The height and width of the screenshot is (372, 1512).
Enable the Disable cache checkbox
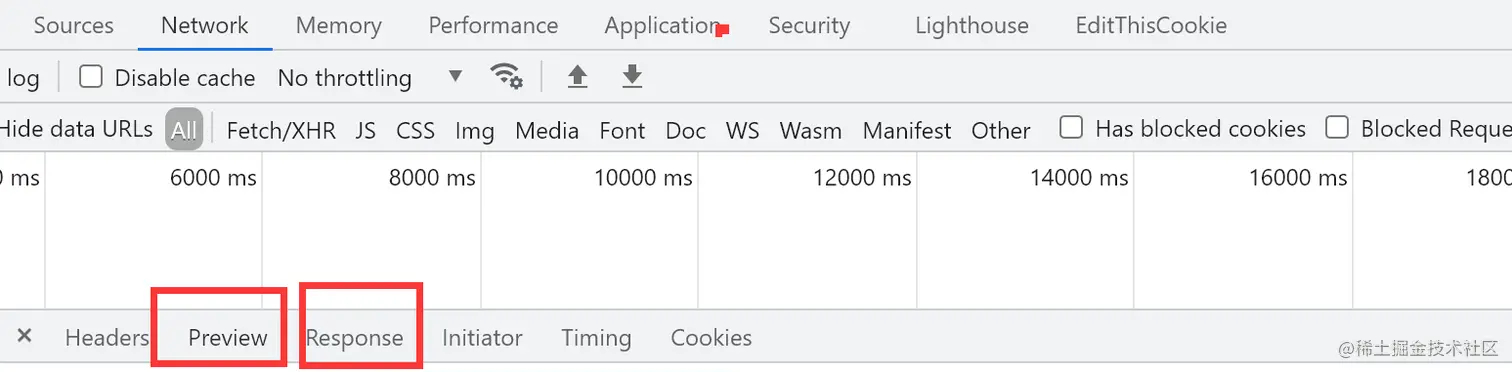[x=91, y=76]
